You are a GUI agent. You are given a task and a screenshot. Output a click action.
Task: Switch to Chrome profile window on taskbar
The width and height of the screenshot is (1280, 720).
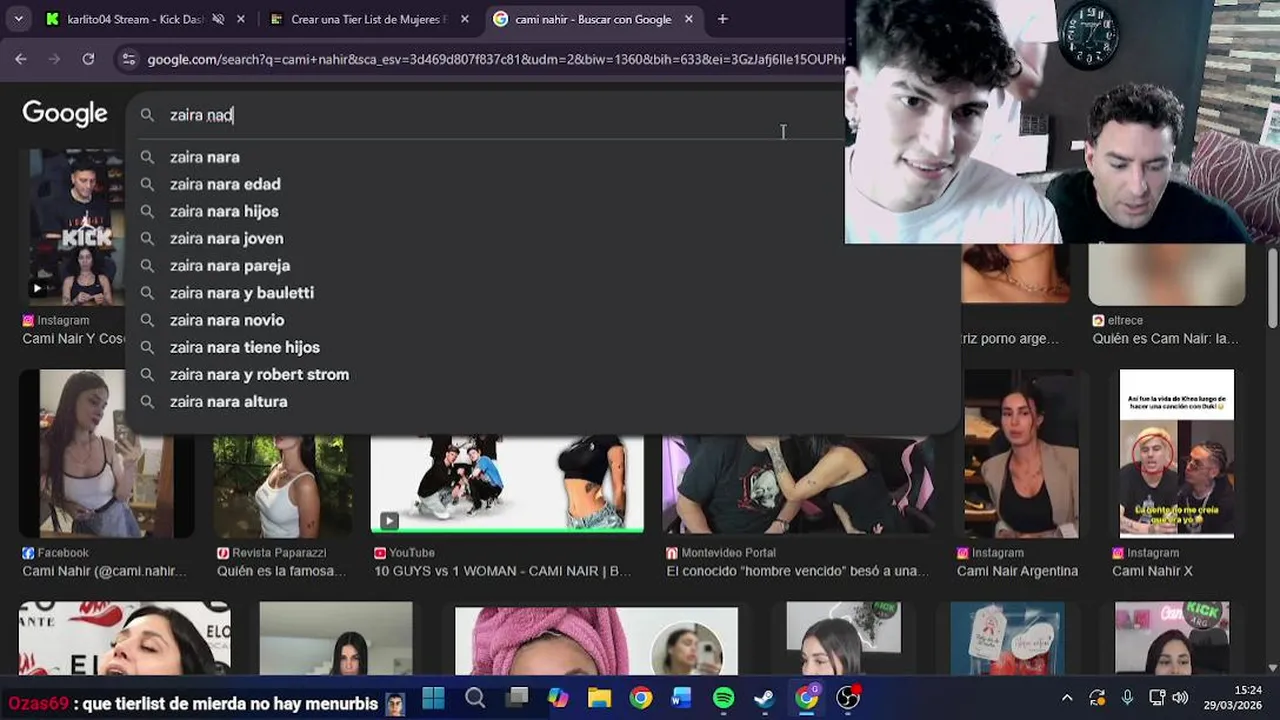coord(806,698)
